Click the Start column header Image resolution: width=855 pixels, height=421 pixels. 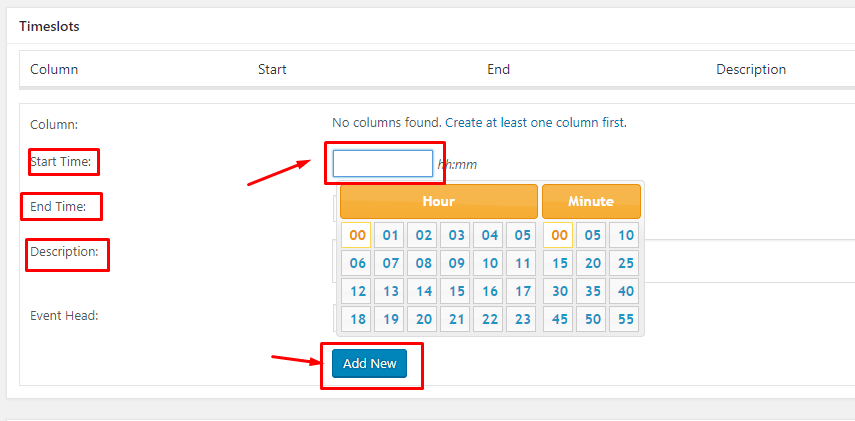point(272,70)
